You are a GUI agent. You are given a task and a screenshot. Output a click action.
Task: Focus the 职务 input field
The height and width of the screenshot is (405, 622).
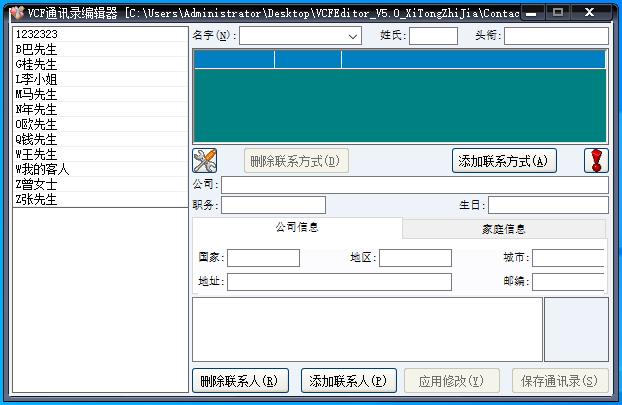273,205
